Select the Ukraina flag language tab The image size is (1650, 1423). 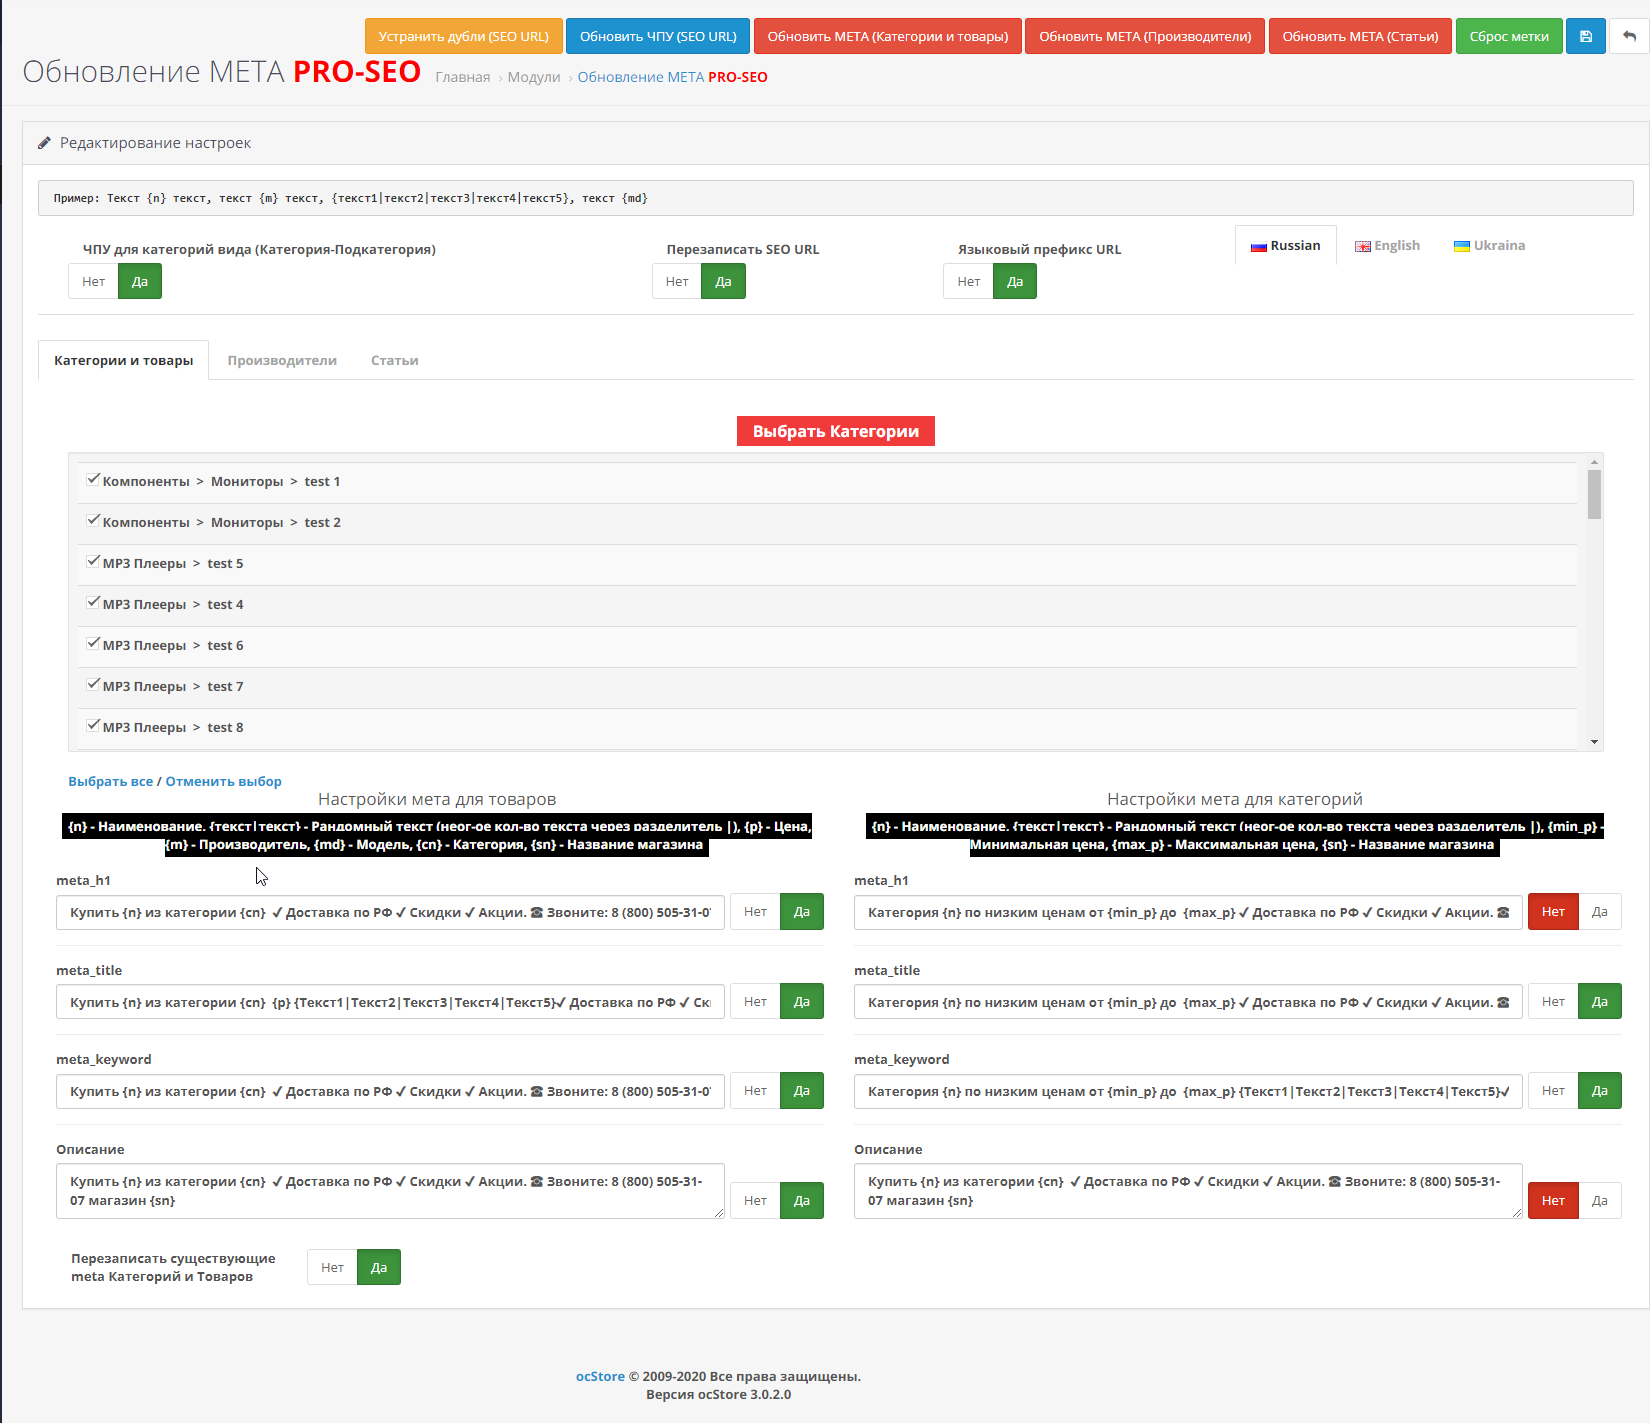tap(1489, 246)
